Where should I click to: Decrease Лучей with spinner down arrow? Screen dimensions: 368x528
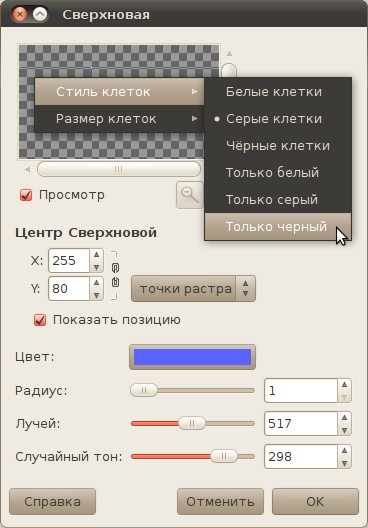344,430
